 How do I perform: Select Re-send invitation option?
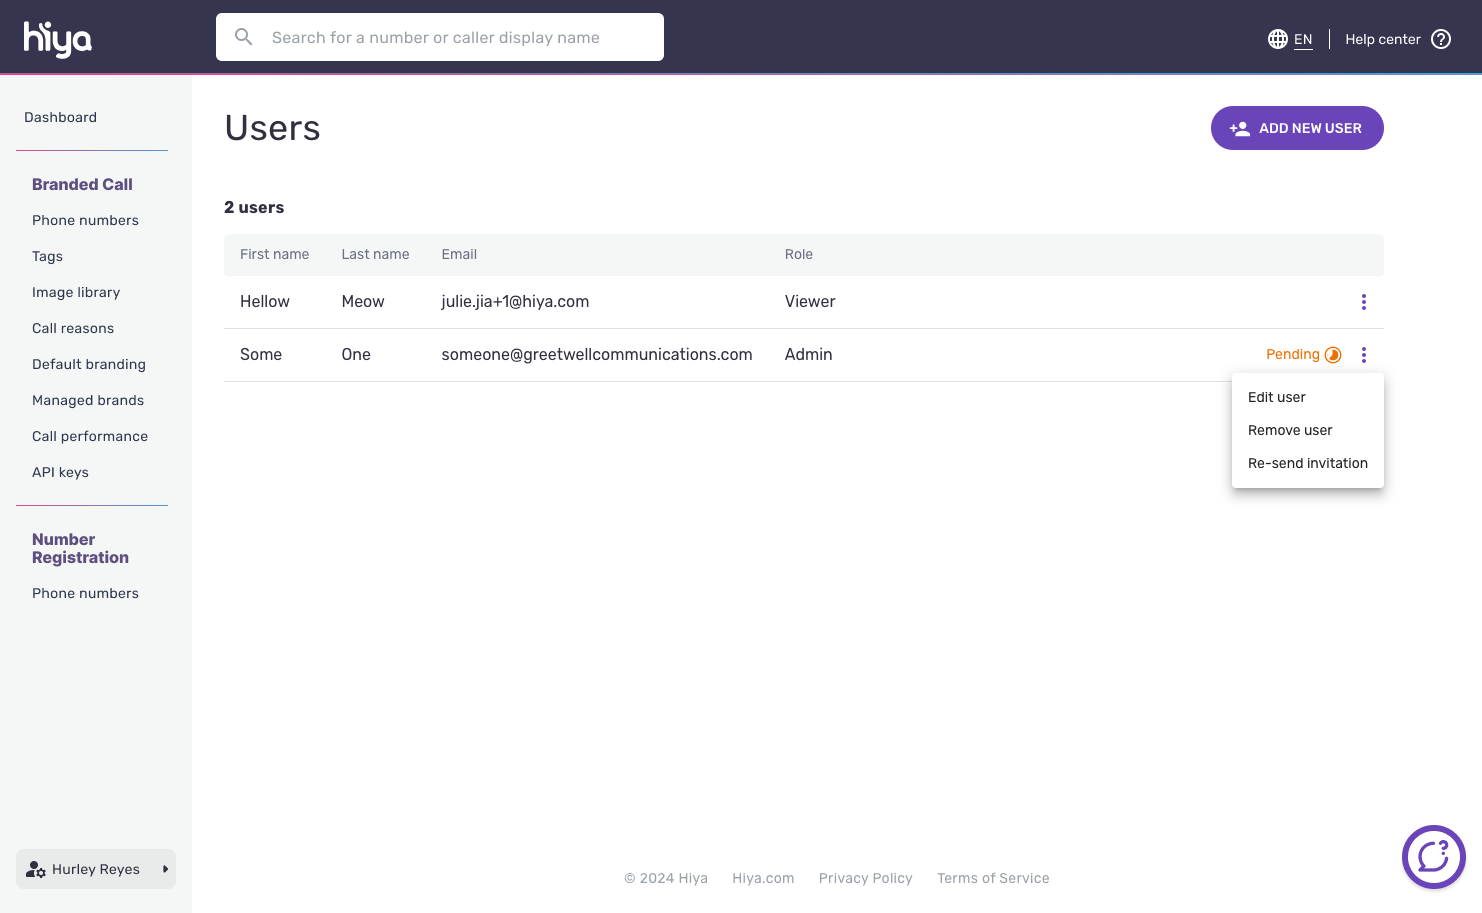[x=1307, y=463]
